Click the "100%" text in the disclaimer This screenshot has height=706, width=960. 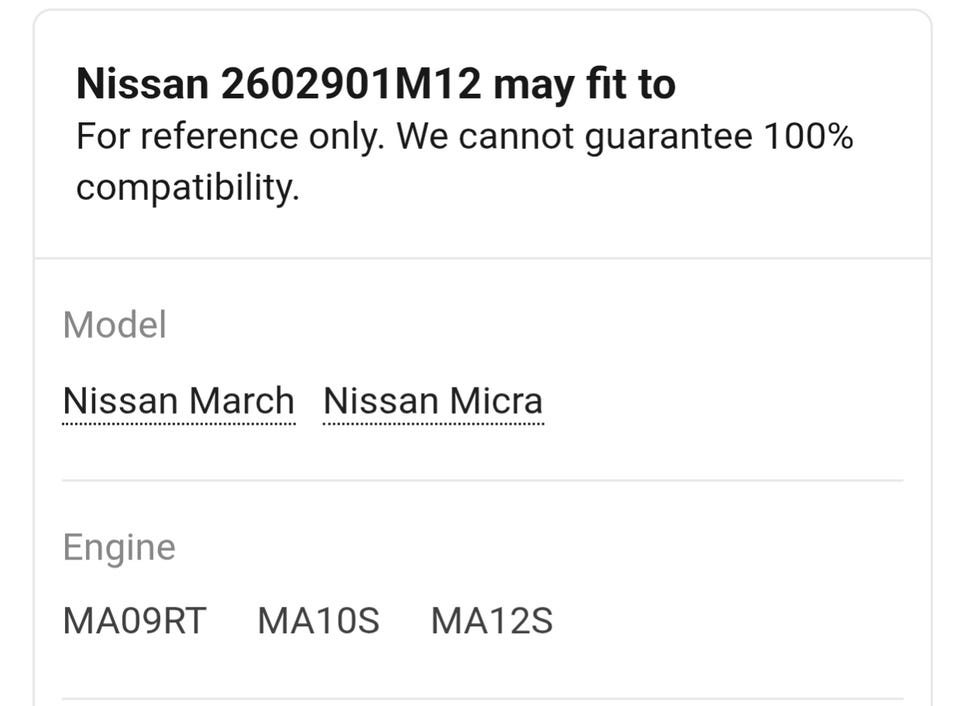tap(808, 137)
